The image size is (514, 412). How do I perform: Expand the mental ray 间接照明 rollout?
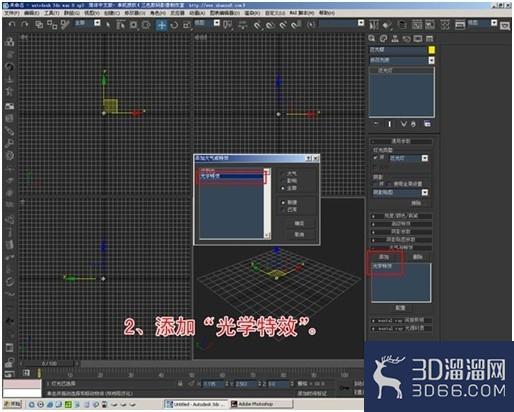click(401, 320)
